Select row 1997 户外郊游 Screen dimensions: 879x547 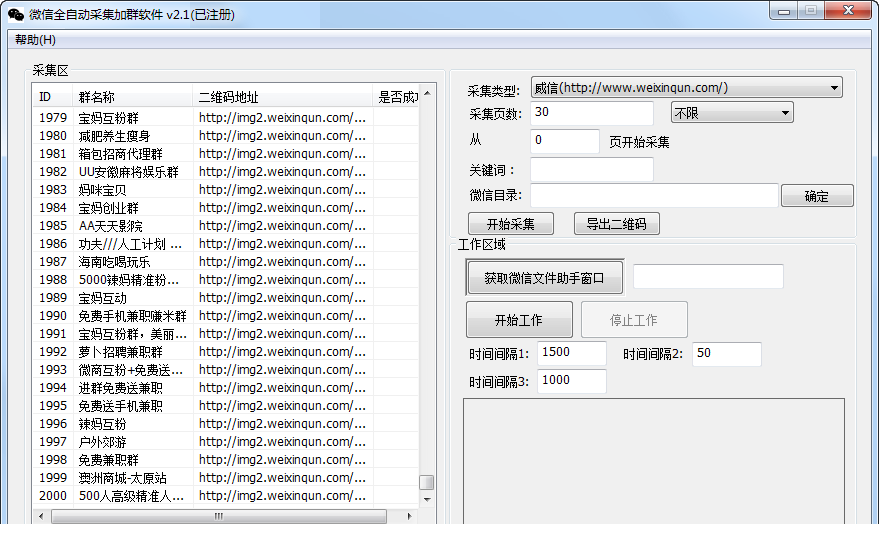pos(225,442)
